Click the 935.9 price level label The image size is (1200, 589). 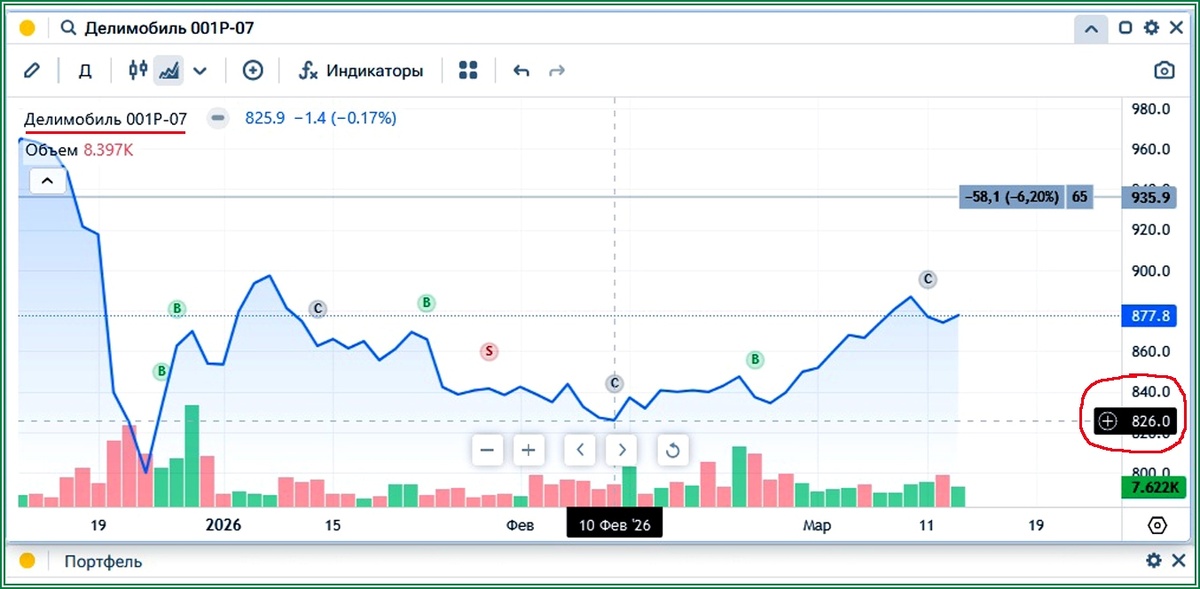1150,197
